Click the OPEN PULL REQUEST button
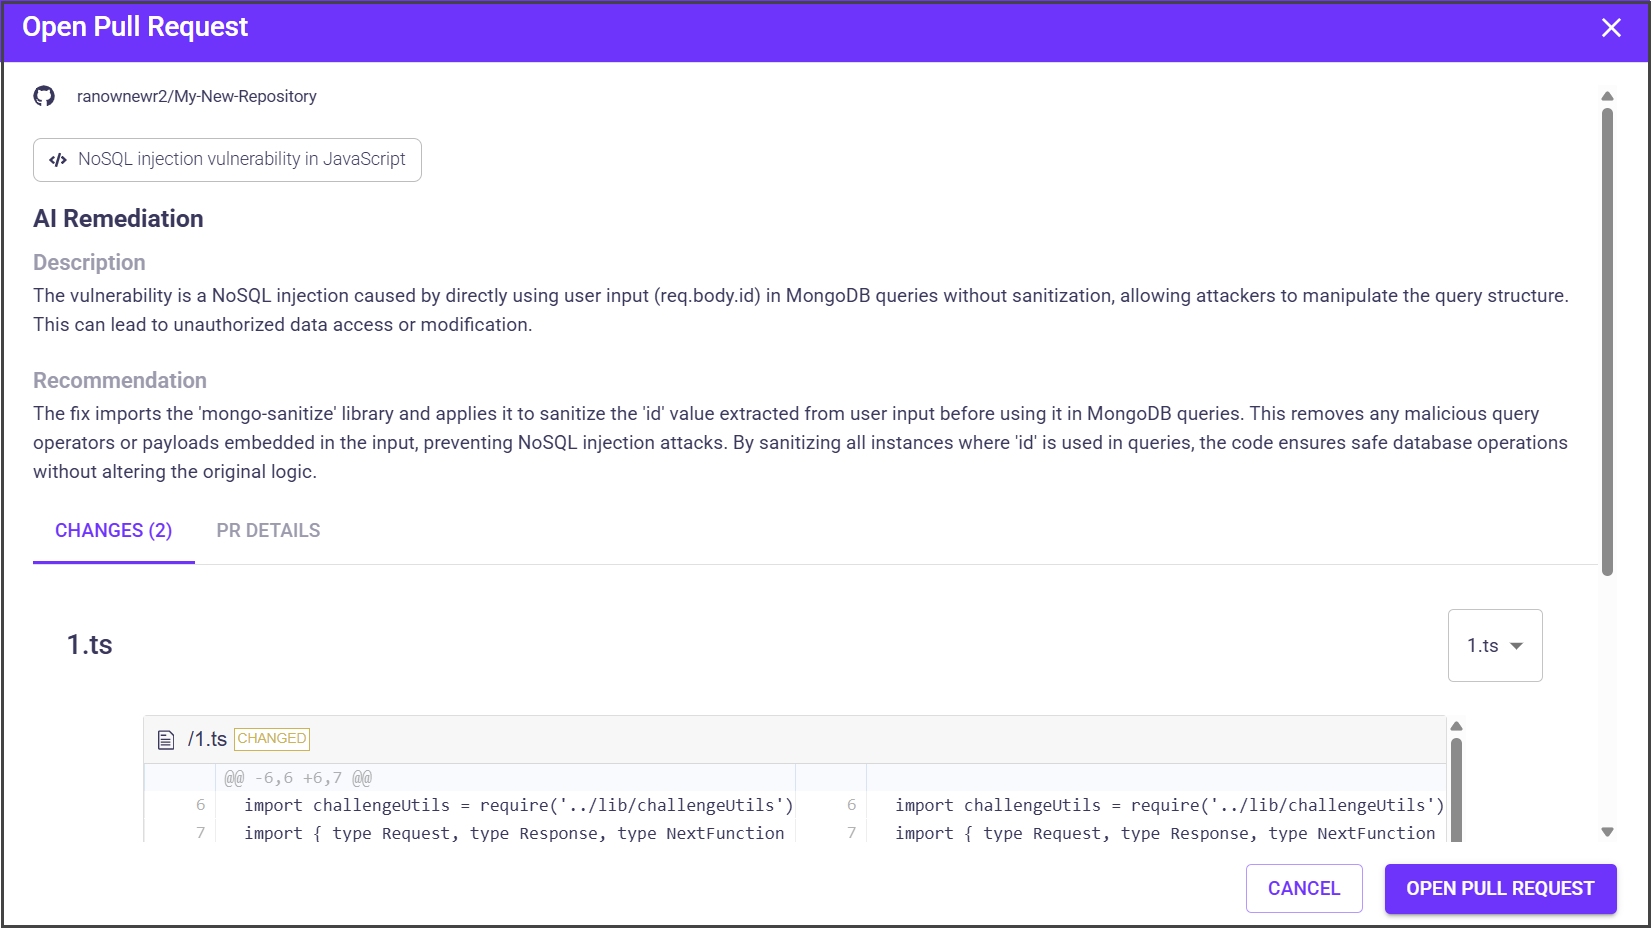 pos(1499,889)
